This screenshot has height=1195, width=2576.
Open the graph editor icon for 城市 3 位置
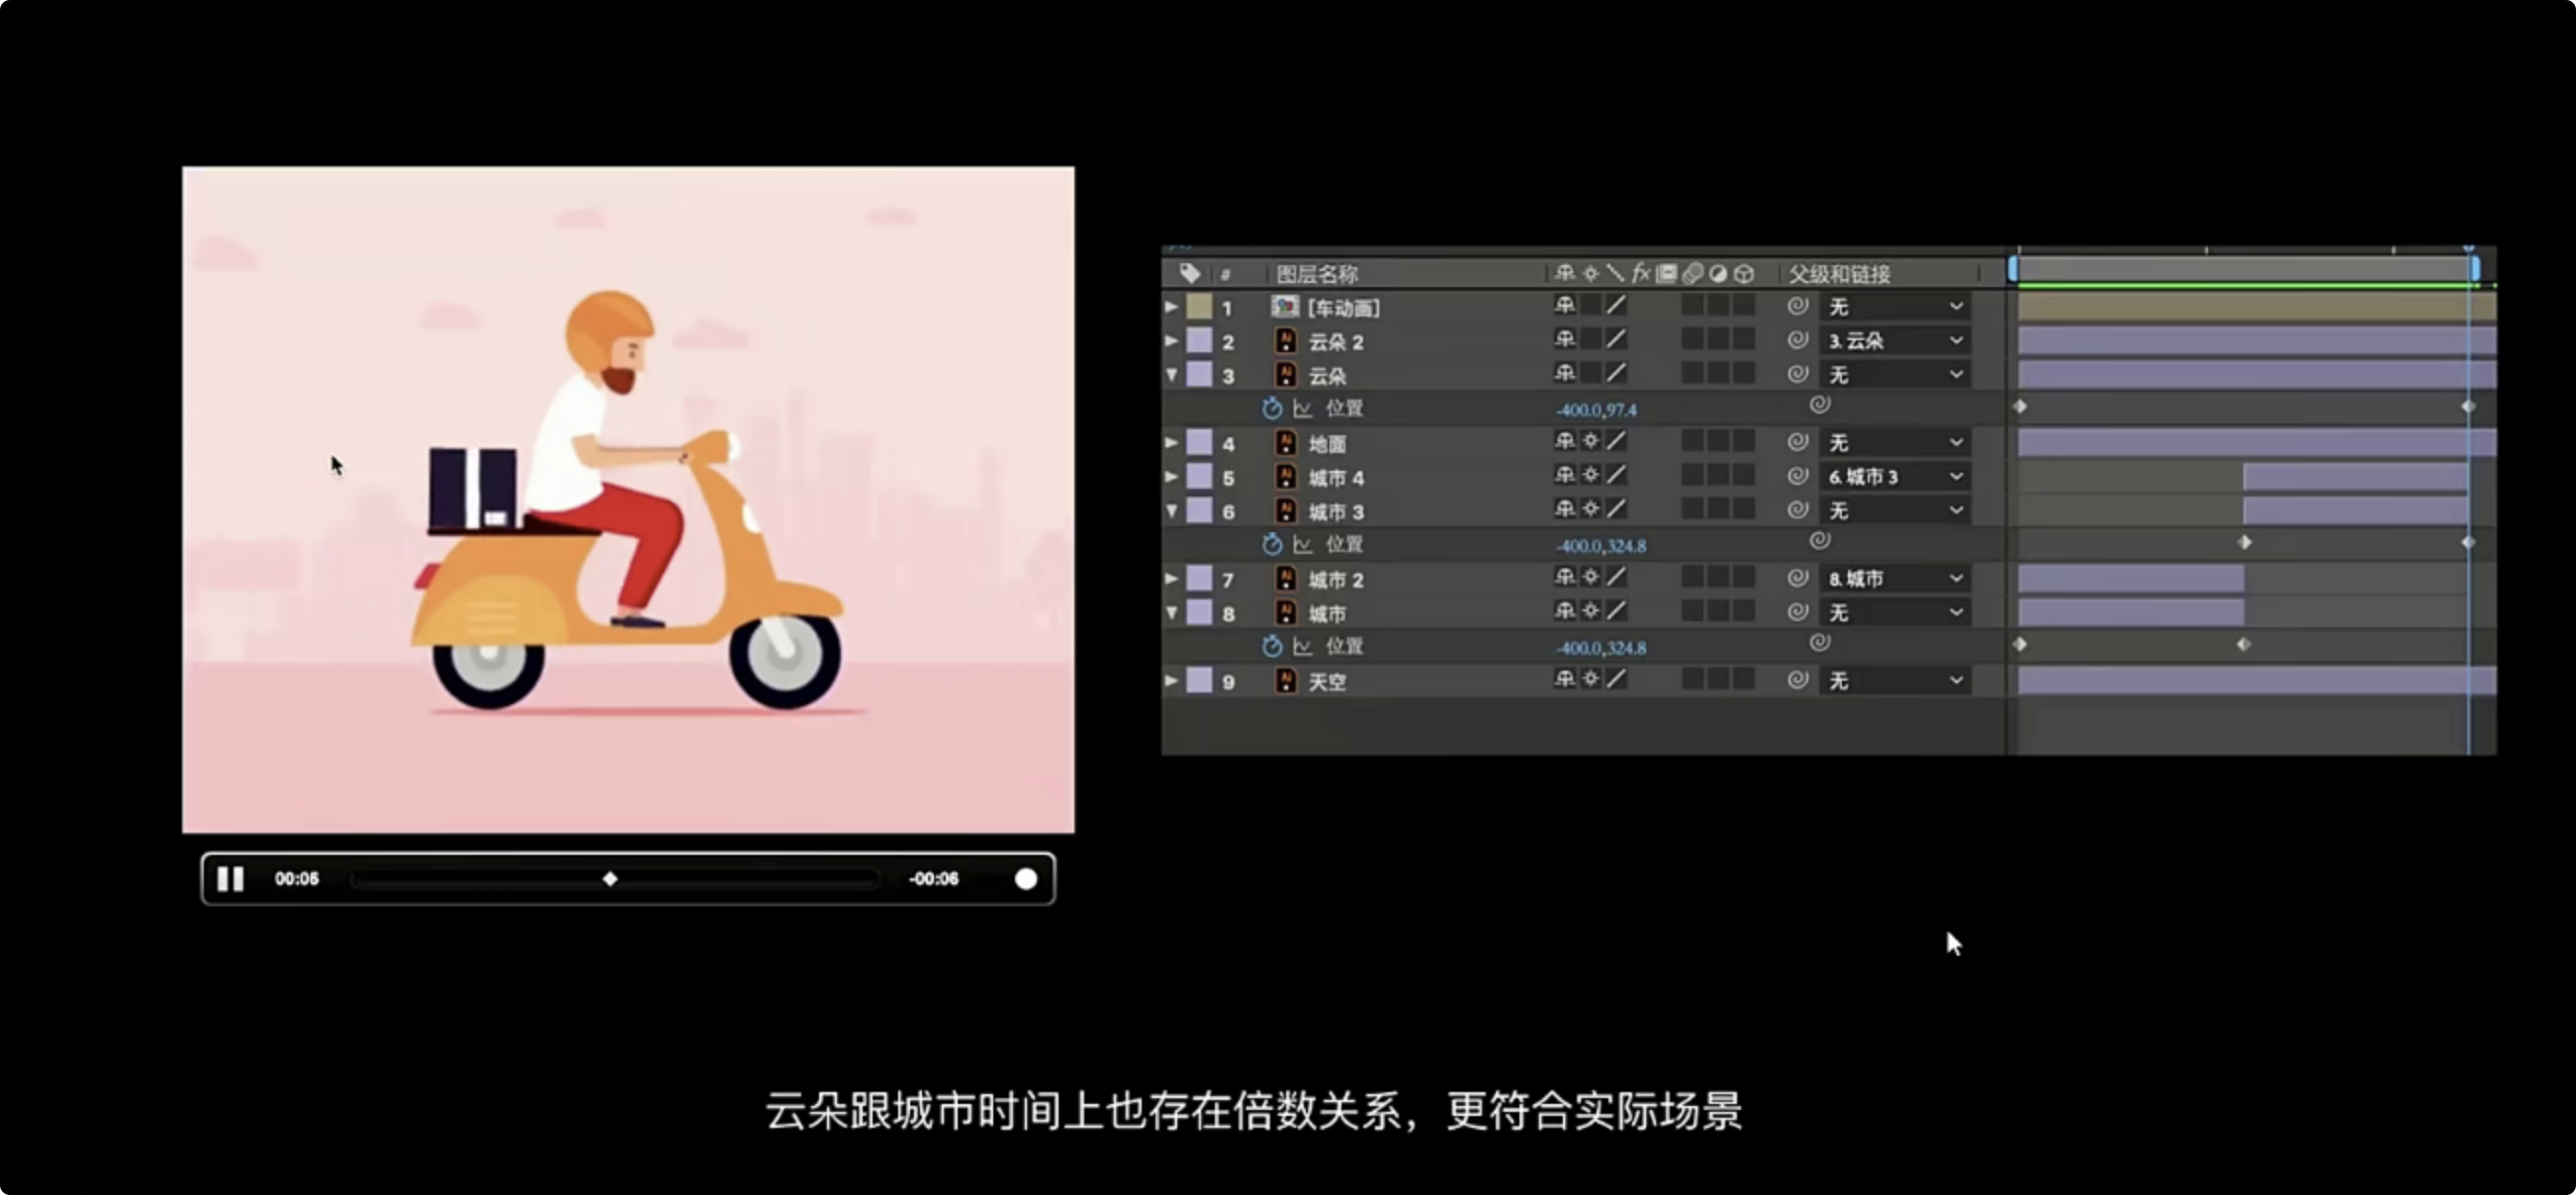1302,544
